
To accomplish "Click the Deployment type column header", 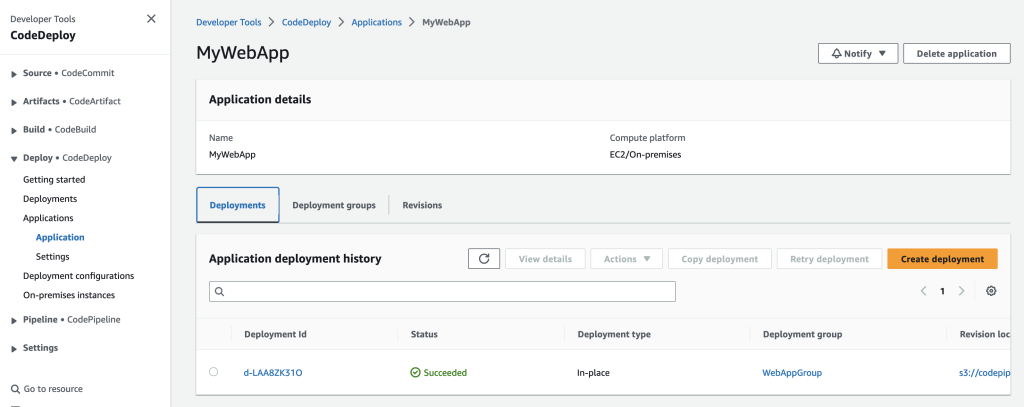I will (614, 334).
